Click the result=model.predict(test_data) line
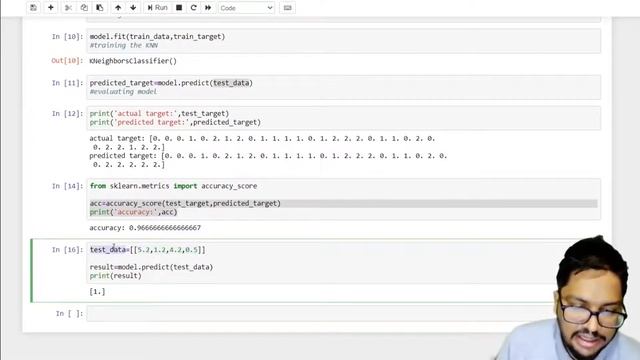The width and height of the screenshot is (640, 360). point(151,267)
